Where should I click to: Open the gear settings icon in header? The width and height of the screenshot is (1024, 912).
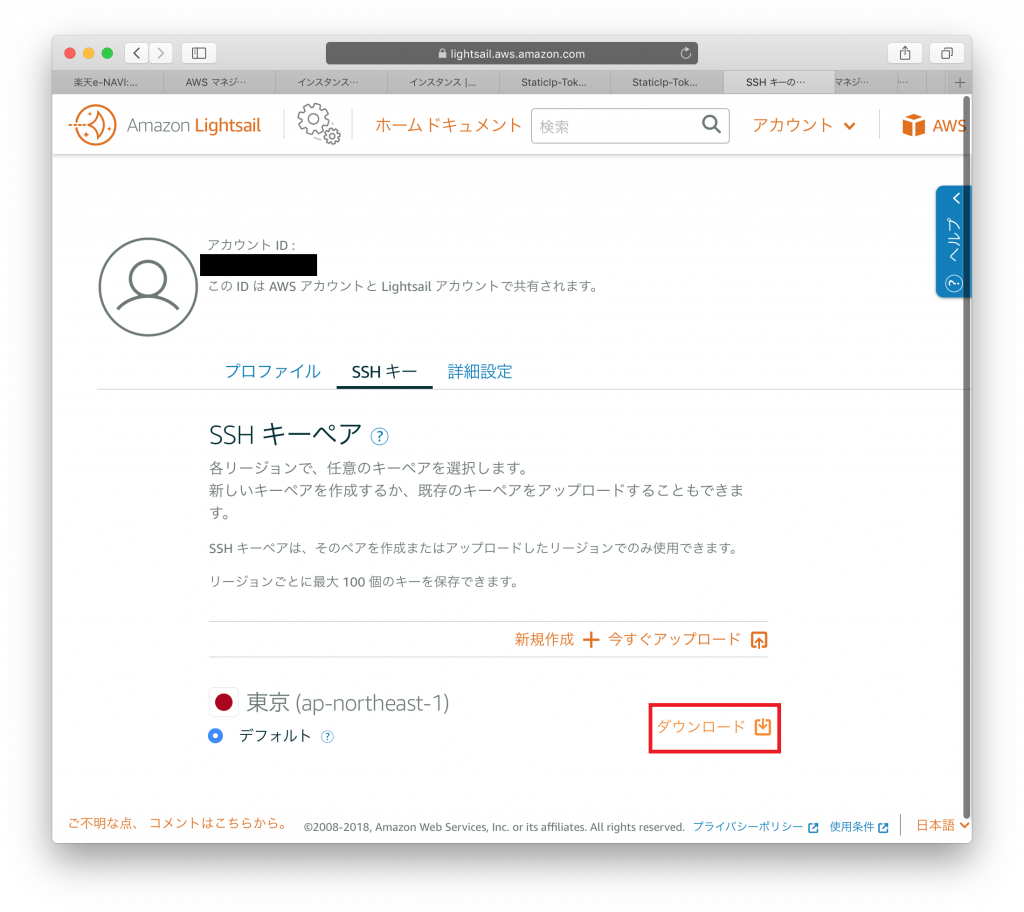tap(318, 123)
